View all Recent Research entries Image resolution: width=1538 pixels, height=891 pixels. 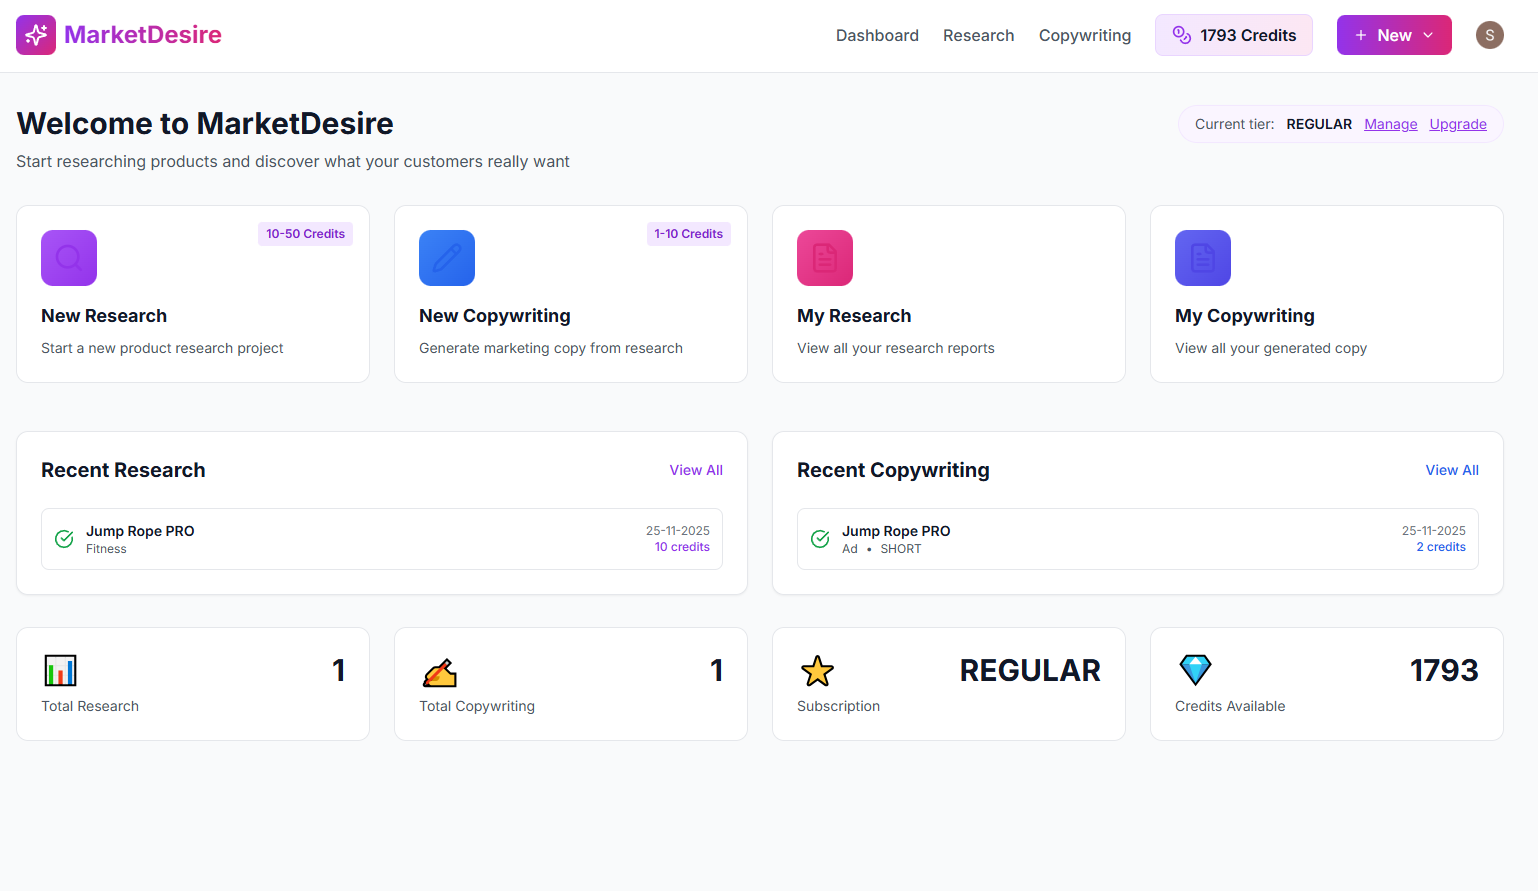point(696,470)
